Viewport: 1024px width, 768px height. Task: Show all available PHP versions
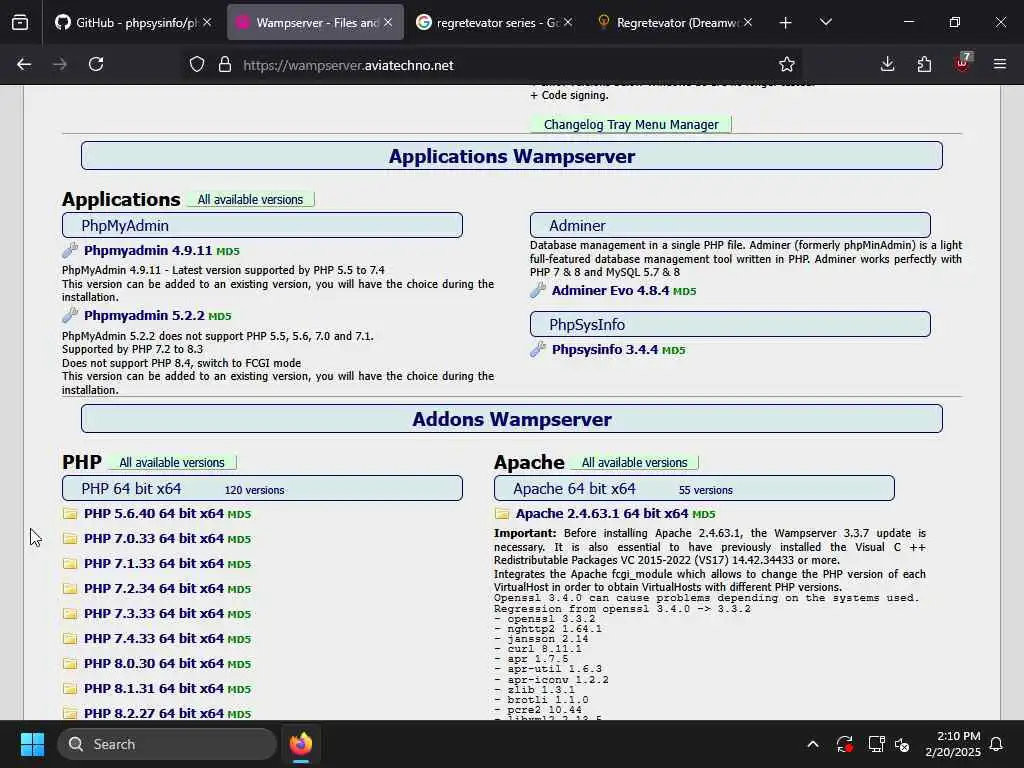pyautogui.click(x=172, y=463)
